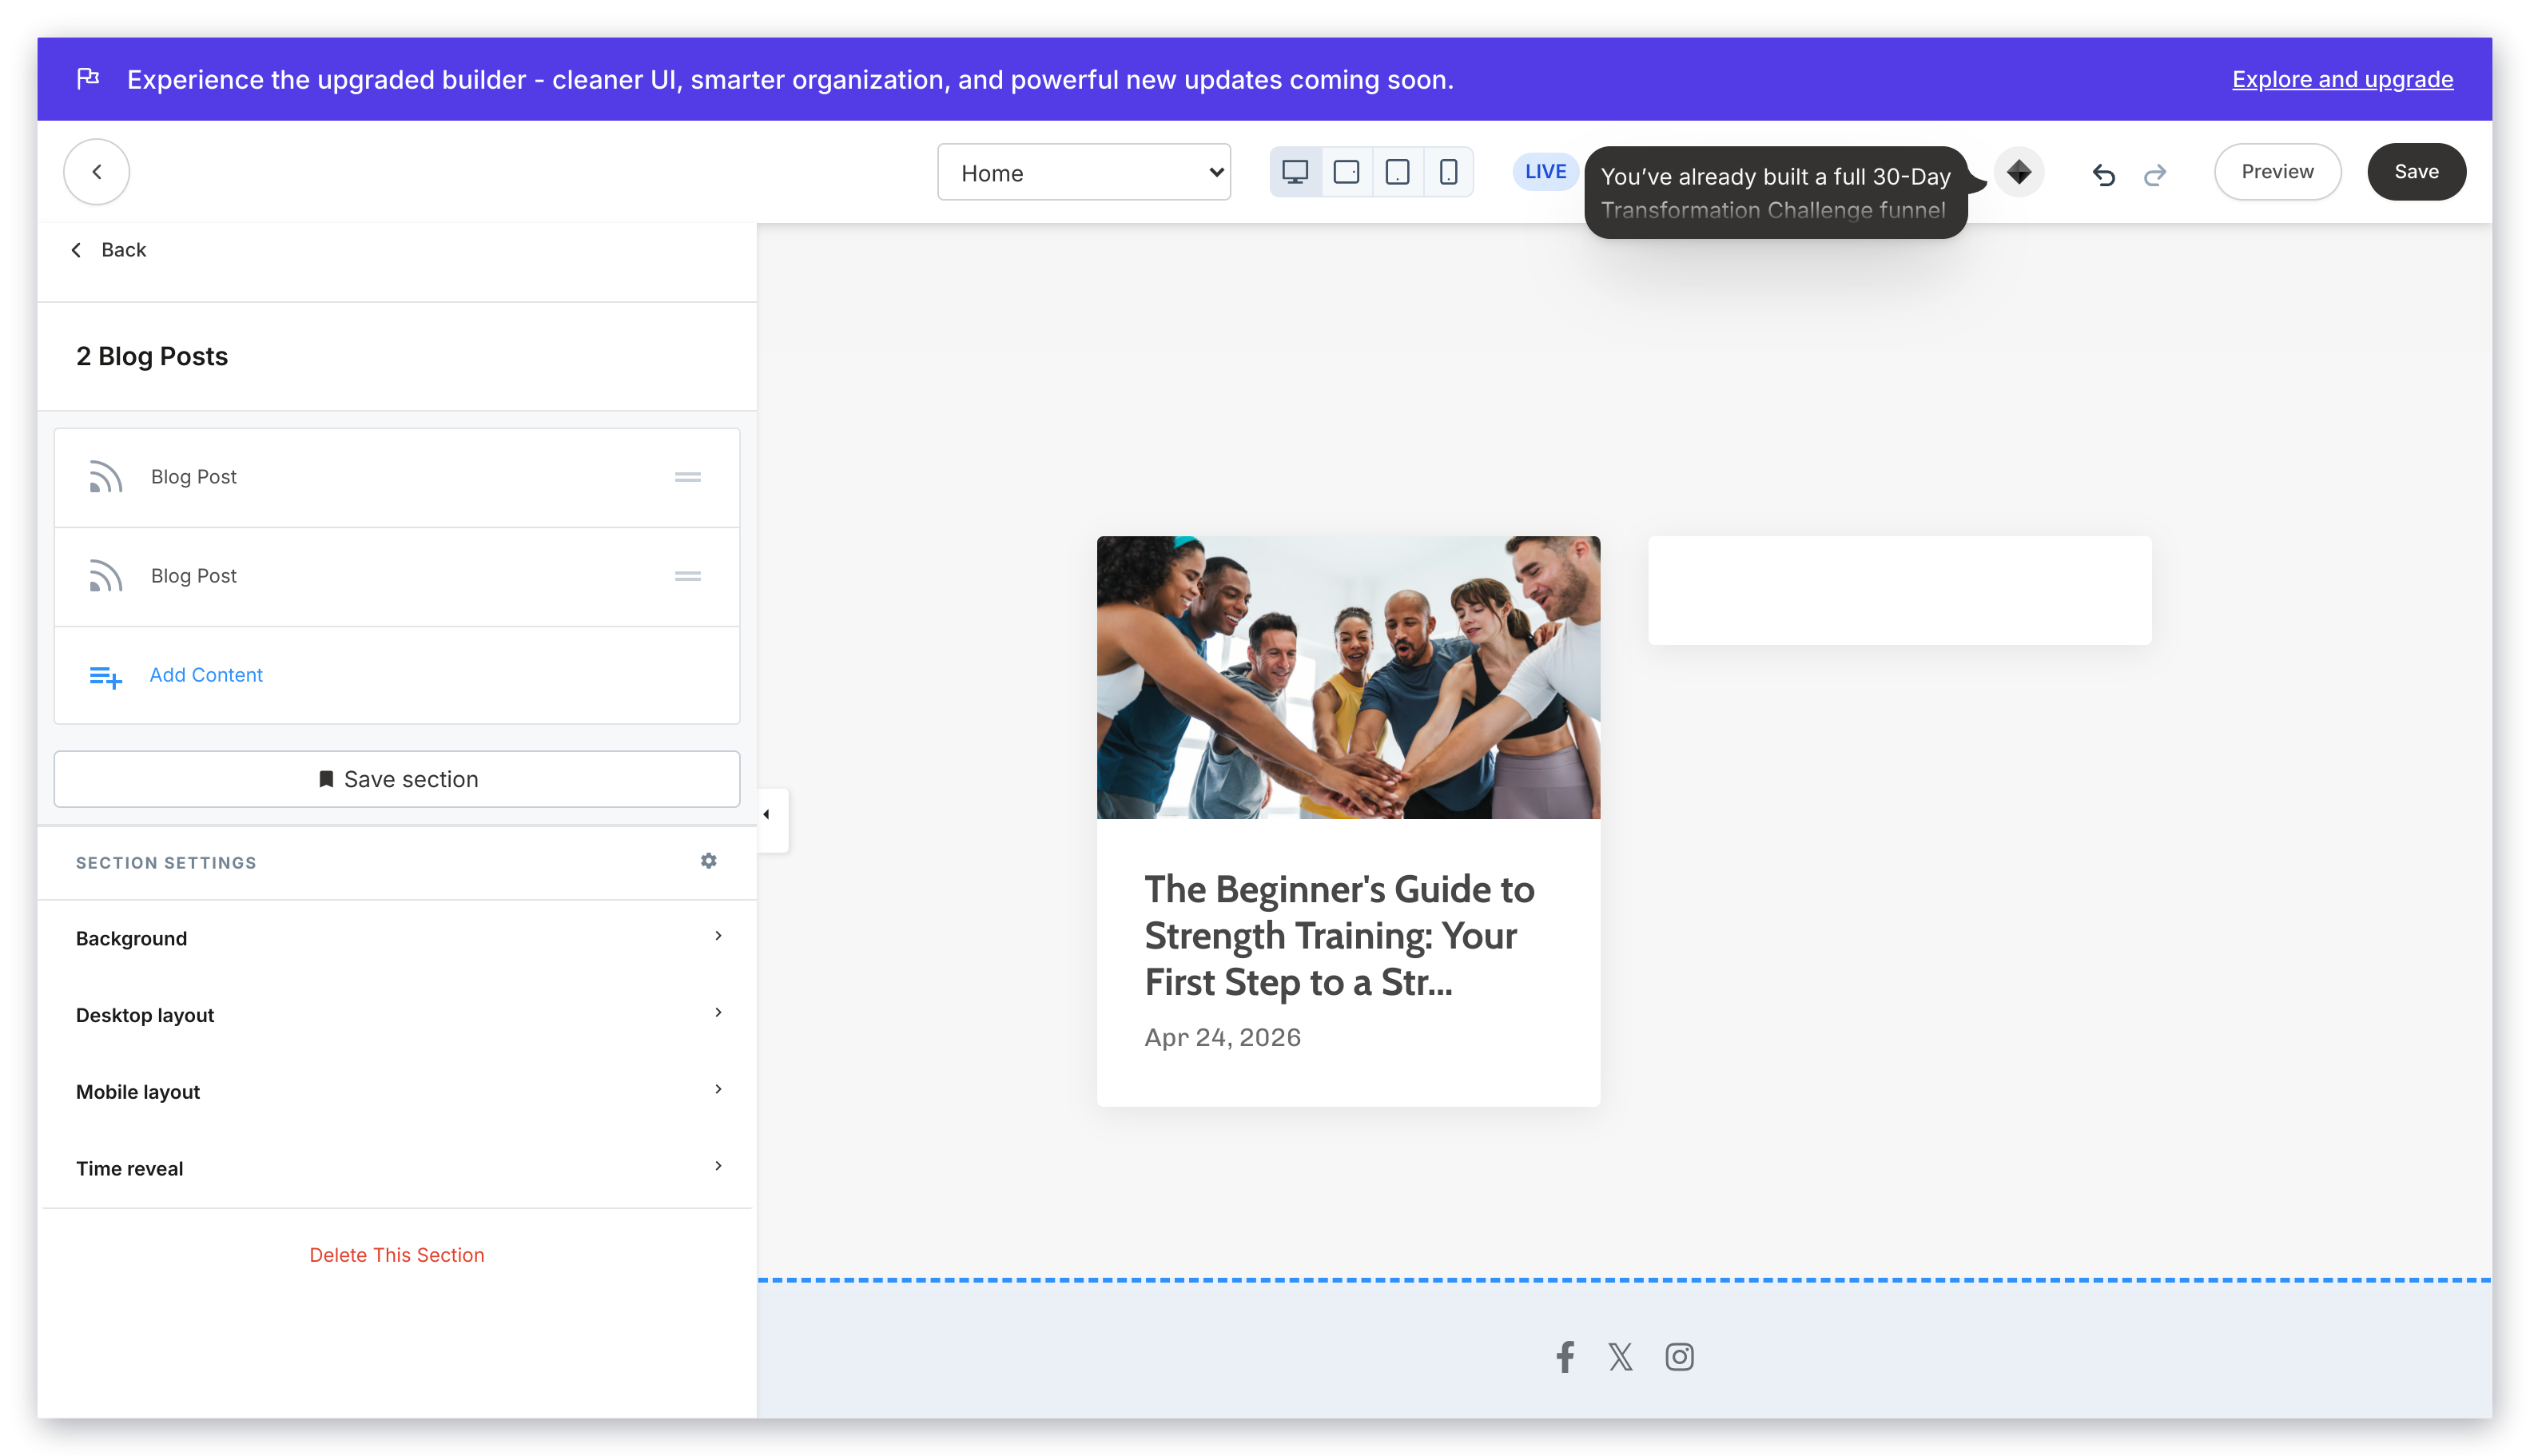Viewport: 2530px width, 1456px height.
Task: Redo the last change
Action: pyautogui.click(x=2154, y=174)
